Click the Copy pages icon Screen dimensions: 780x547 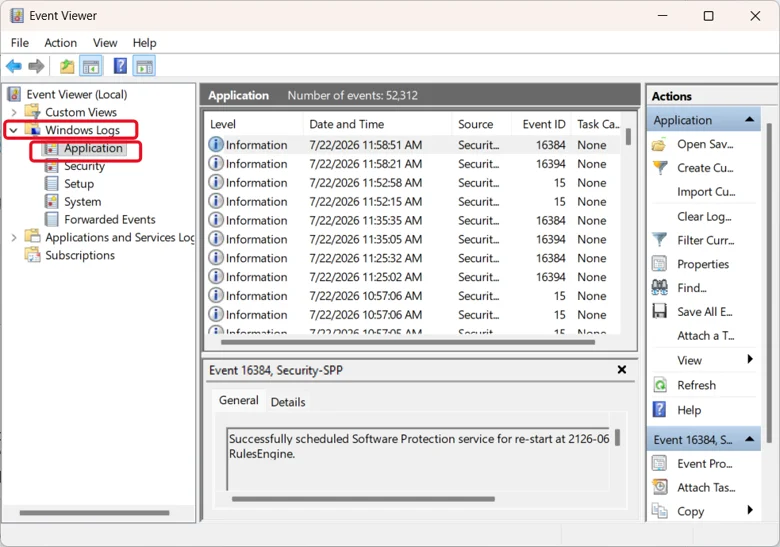[x=660, y=511]
